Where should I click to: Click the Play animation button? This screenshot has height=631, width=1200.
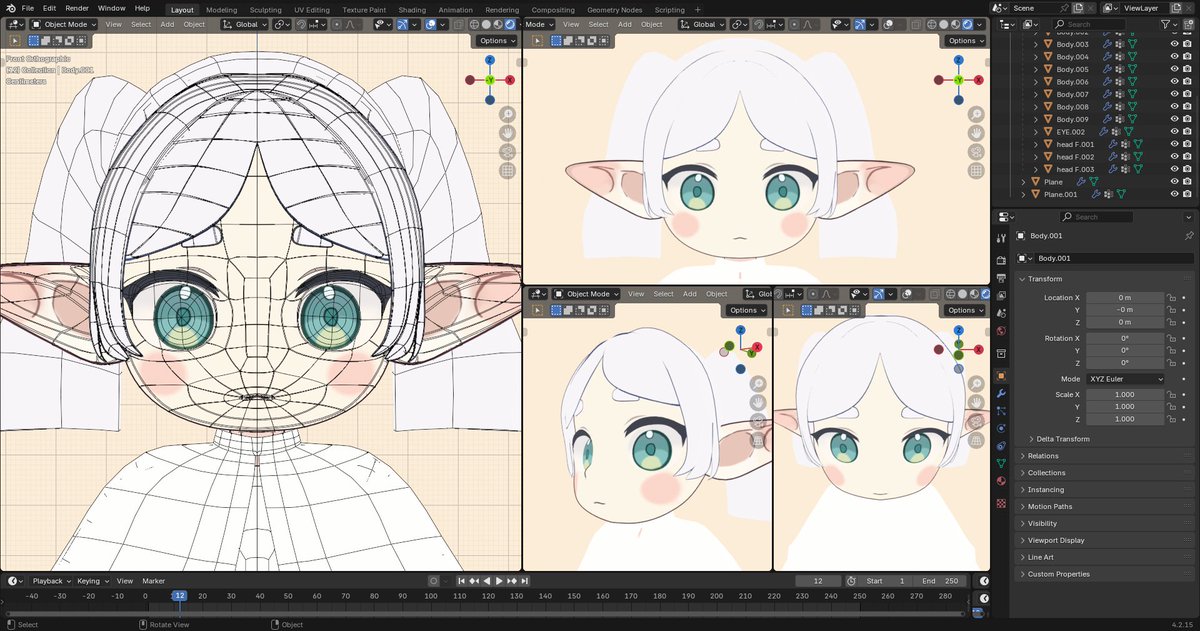click(499, 581)
